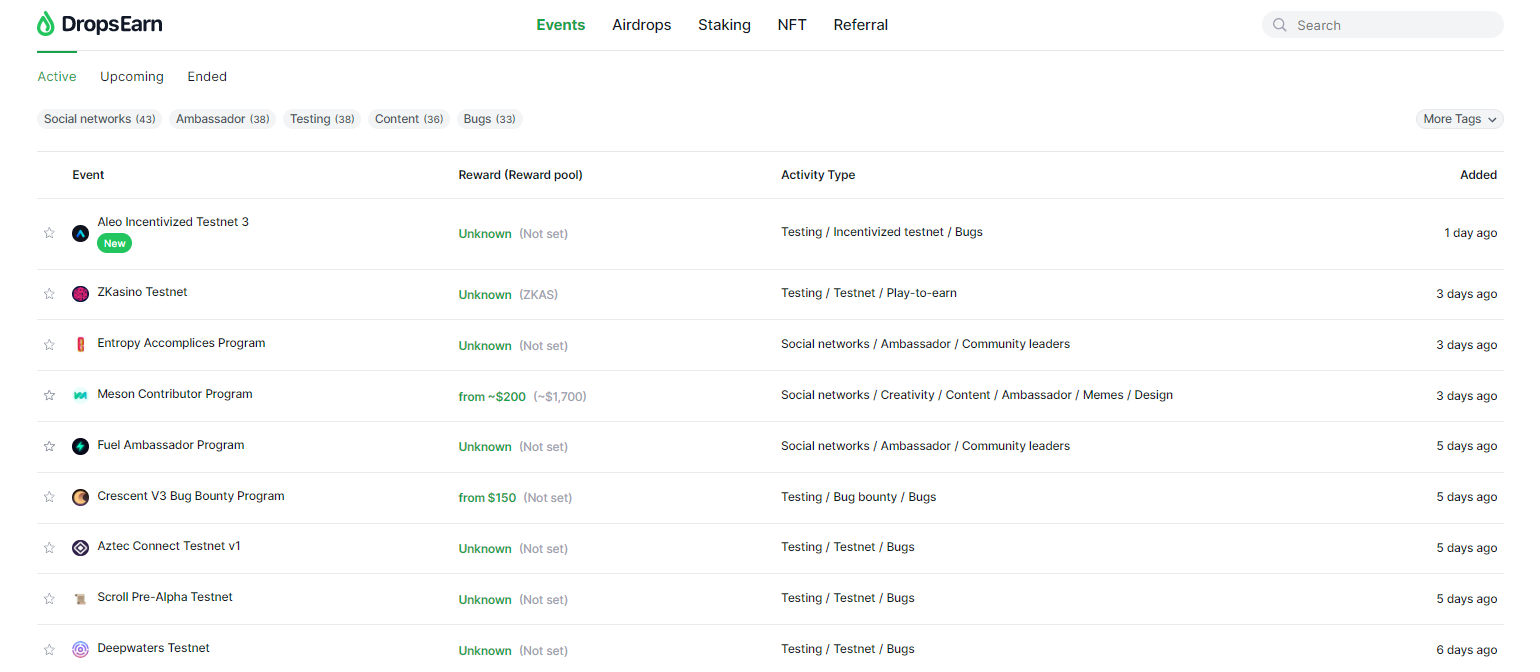
Task: Filter by Social networks tag
Action: click(99, 119)
